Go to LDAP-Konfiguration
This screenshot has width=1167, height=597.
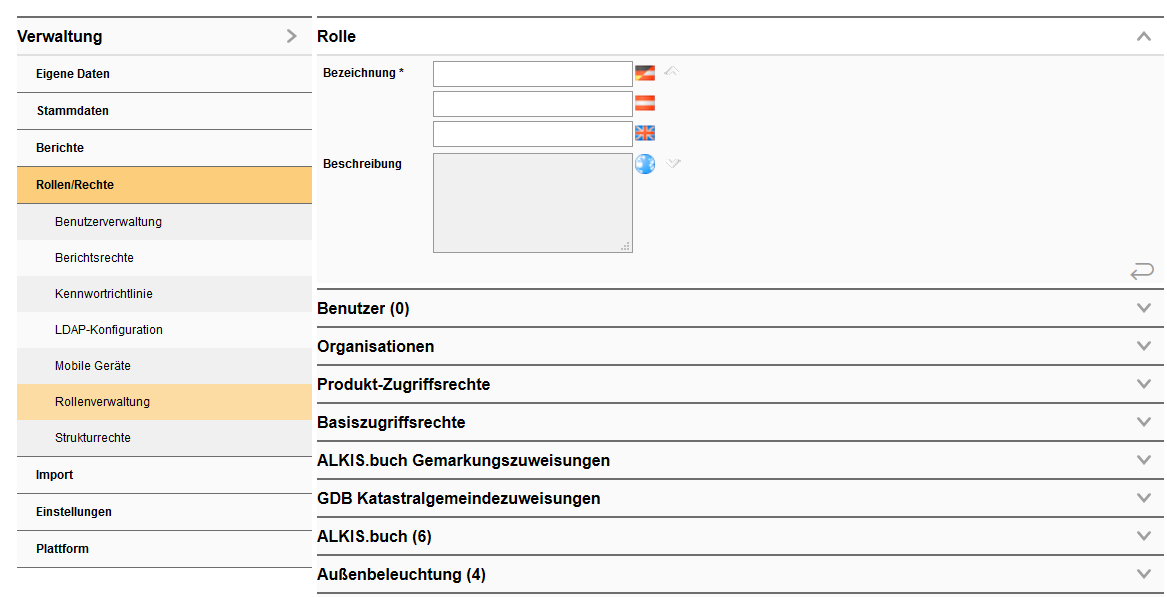[x=108, y=330]
